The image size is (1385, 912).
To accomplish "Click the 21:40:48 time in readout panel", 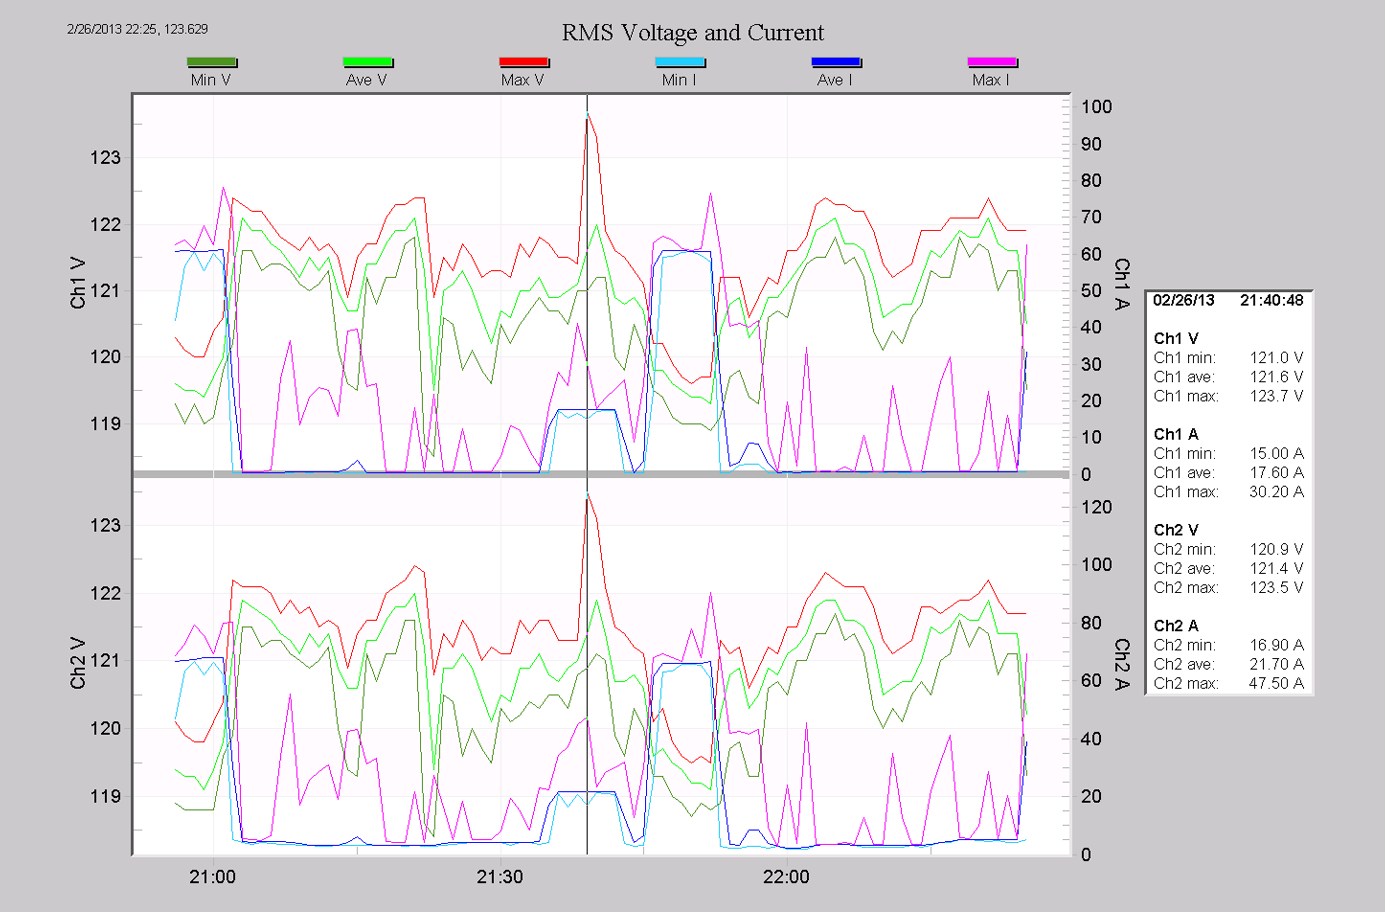I will 1271,301.
